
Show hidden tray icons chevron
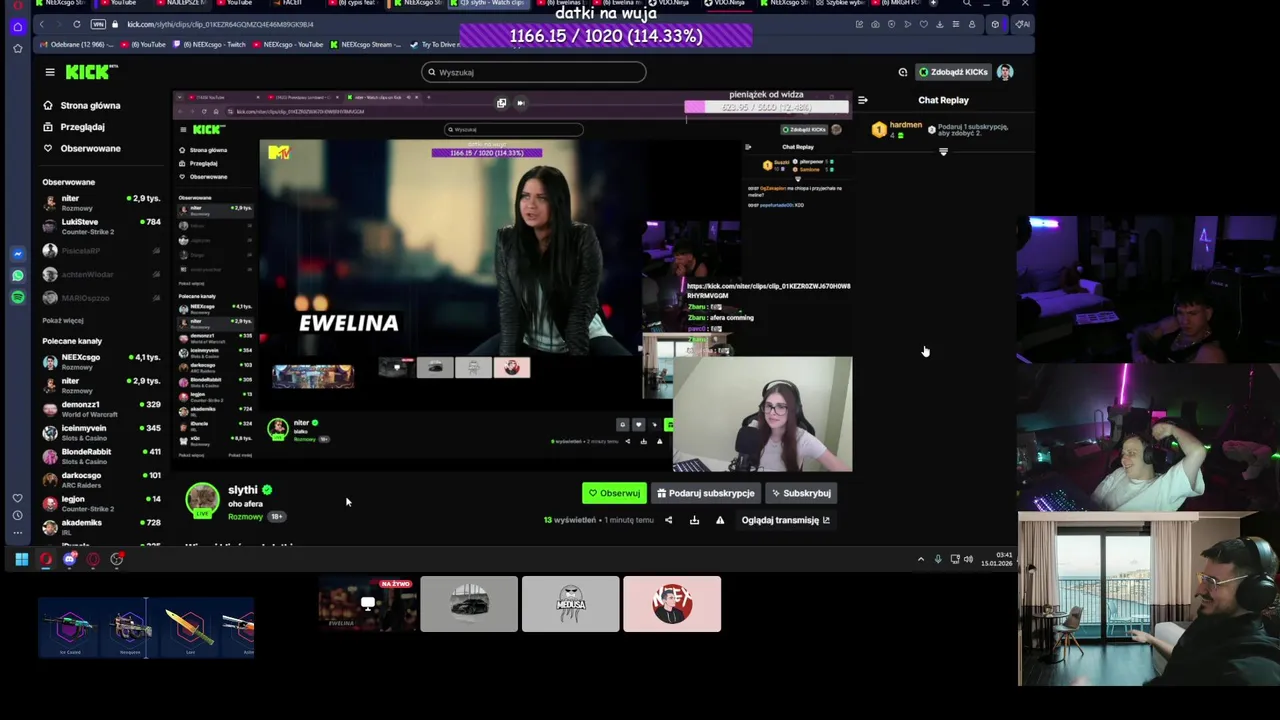[x=921, y=559]
